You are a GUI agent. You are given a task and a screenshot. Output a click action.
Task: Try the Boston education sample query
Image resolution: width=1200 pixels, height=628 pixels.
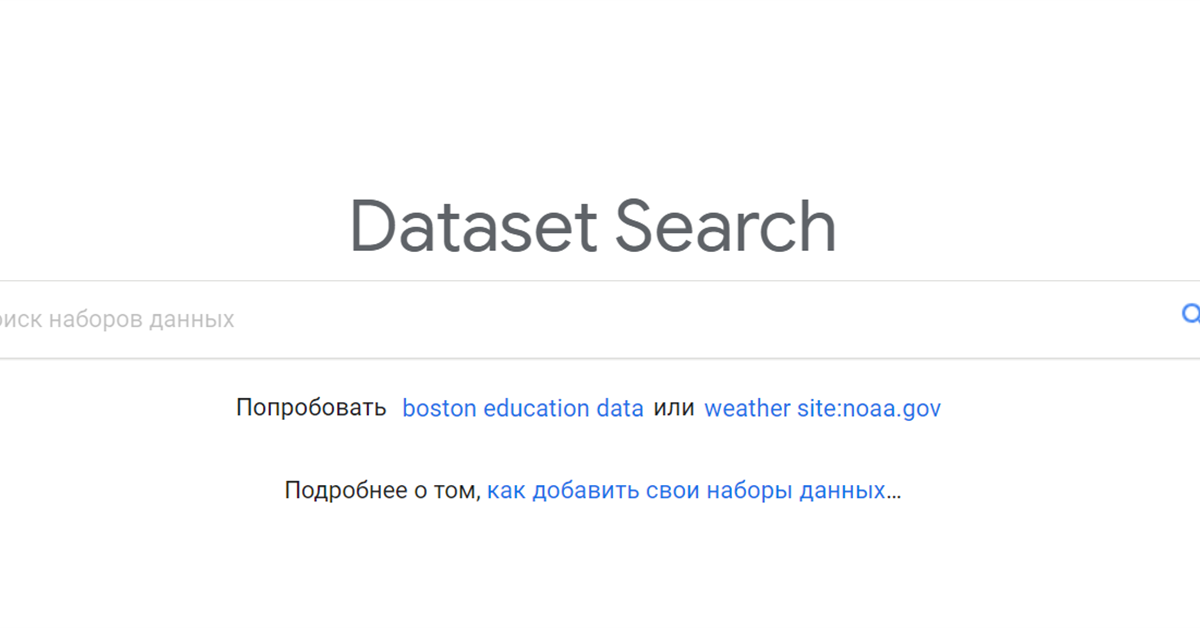[522, 408]
